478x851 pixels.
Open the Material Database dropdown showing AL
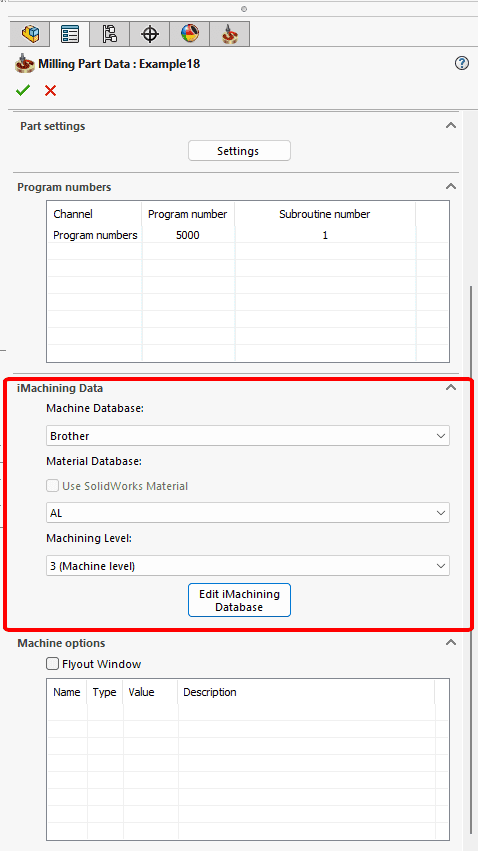point(248,513)
